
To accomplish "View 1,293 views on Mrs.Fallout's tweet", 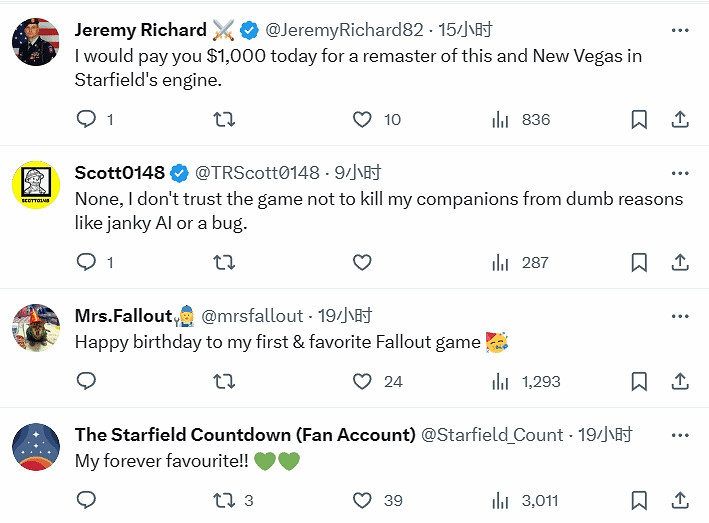I will 526,381.
